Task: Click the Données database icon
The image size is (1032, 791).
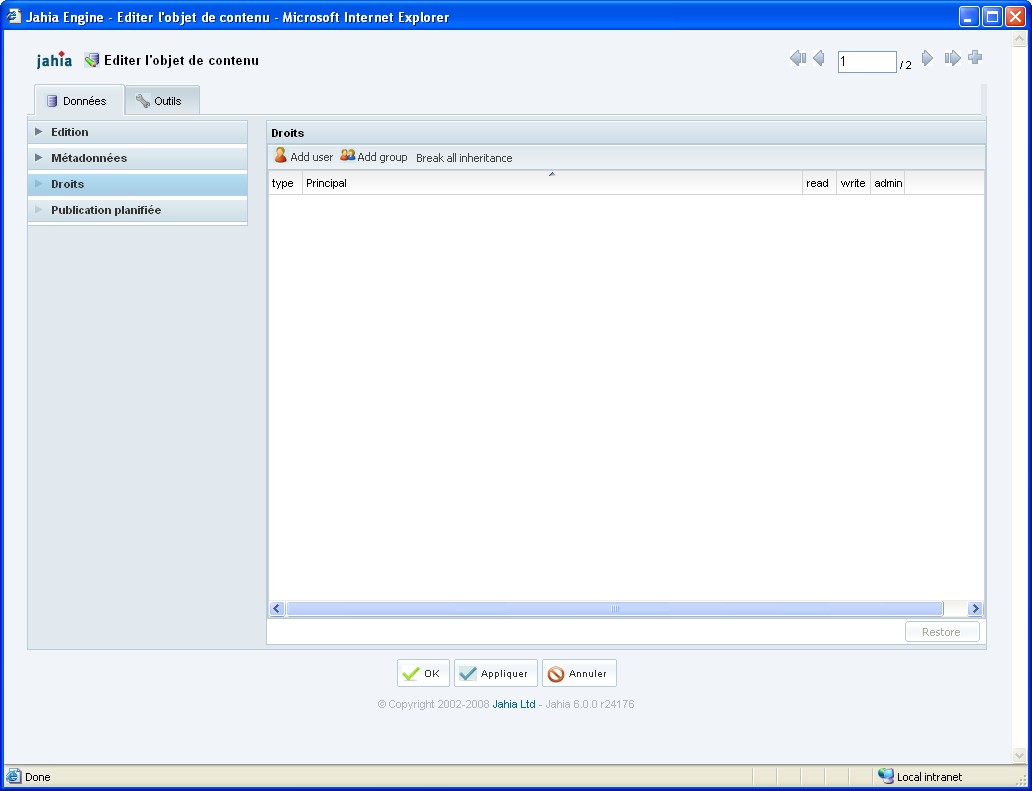Action: tap(52, 101)
